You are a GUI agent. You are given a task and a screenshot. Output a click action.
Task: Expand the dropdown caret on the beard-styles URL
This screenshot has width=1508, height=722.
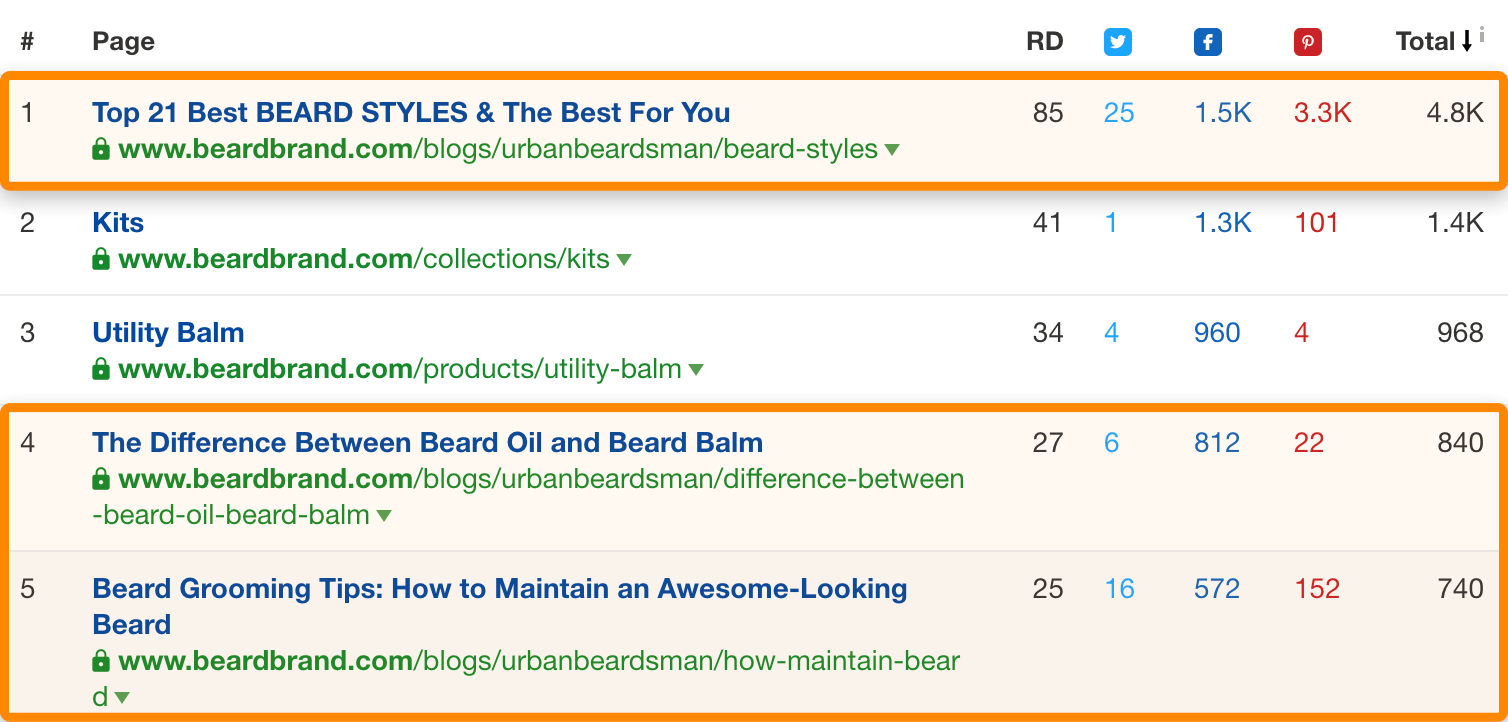(x=891, y=149)
